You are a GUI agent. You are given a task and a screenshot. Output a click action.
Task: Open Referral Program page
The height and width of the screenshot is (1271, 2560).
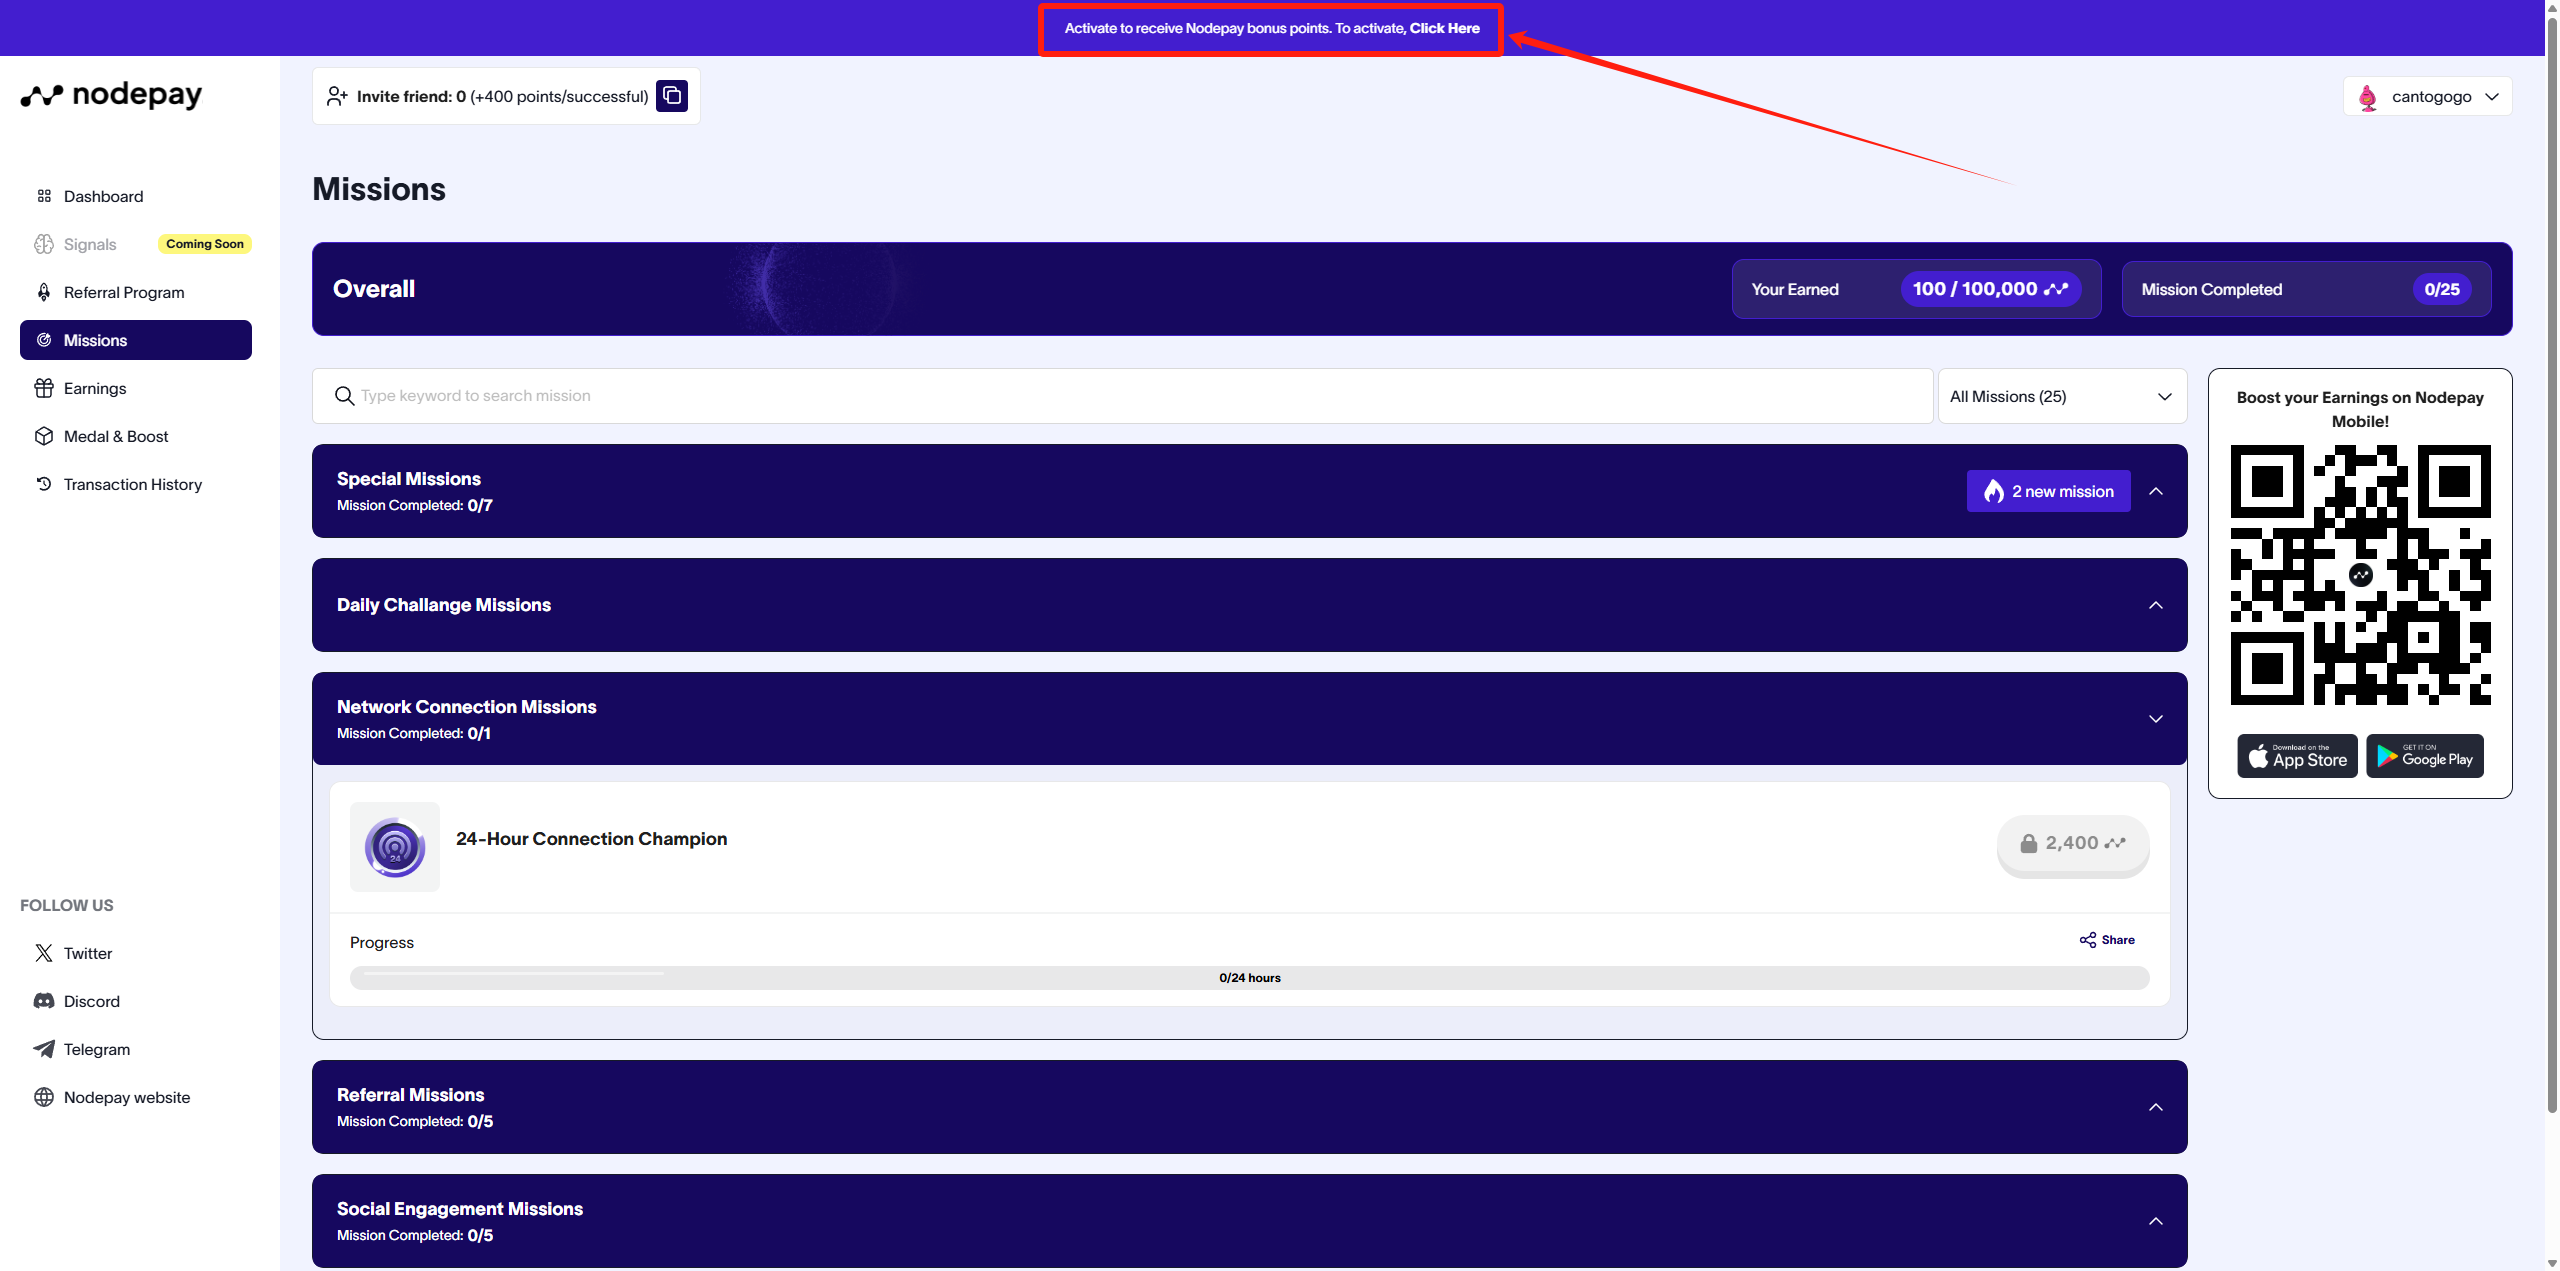[x=136, y=292]
